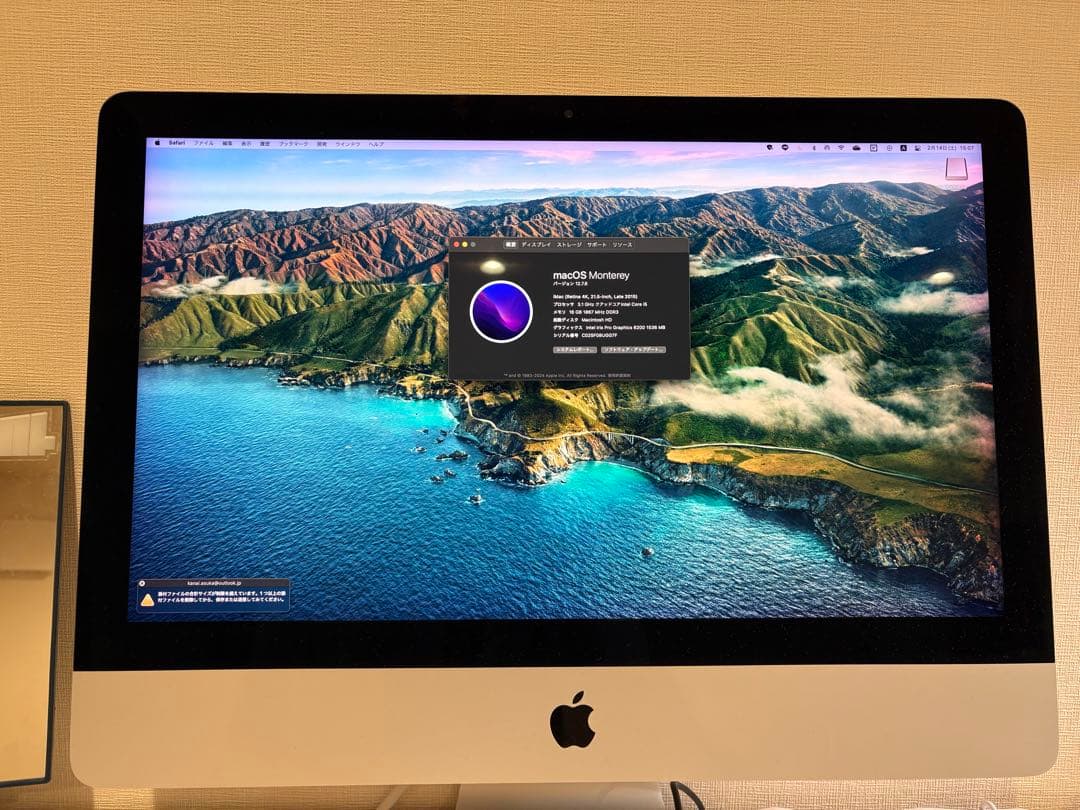The image size is (1080, 810).
Task: Open the ブックマーク (Bookmarks) menu
Action: point(295,144)
